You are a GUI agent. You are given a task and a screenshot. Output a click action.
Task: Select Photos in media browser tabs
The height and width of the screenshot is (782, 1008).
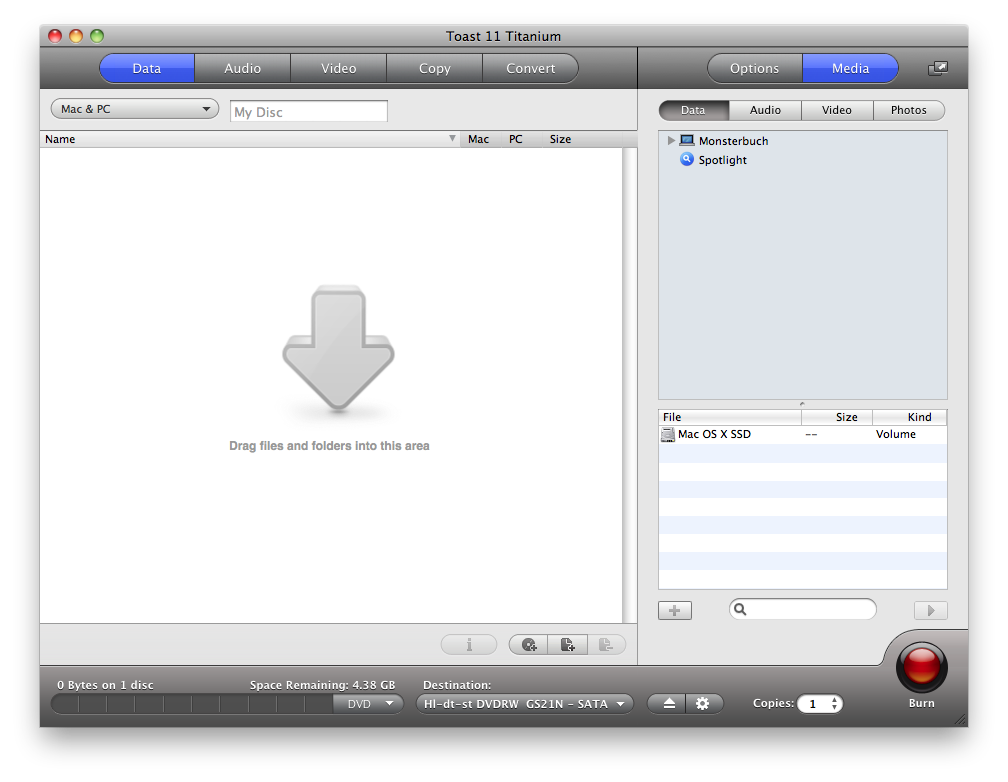click(909, 110)
